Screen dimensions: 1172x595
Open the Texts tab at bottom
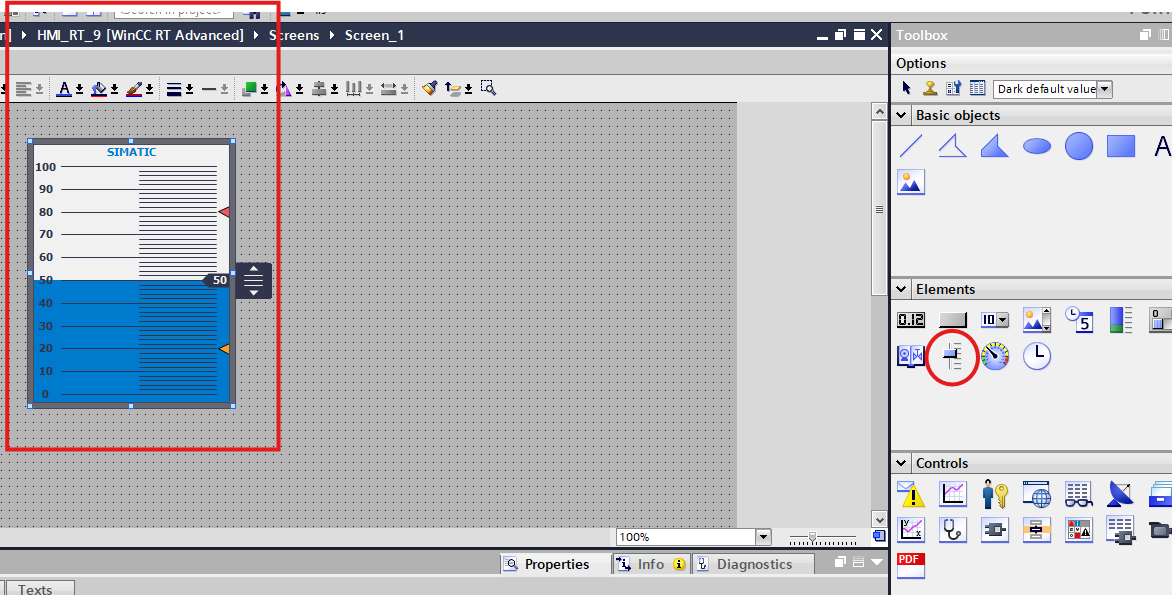(41, 589)
